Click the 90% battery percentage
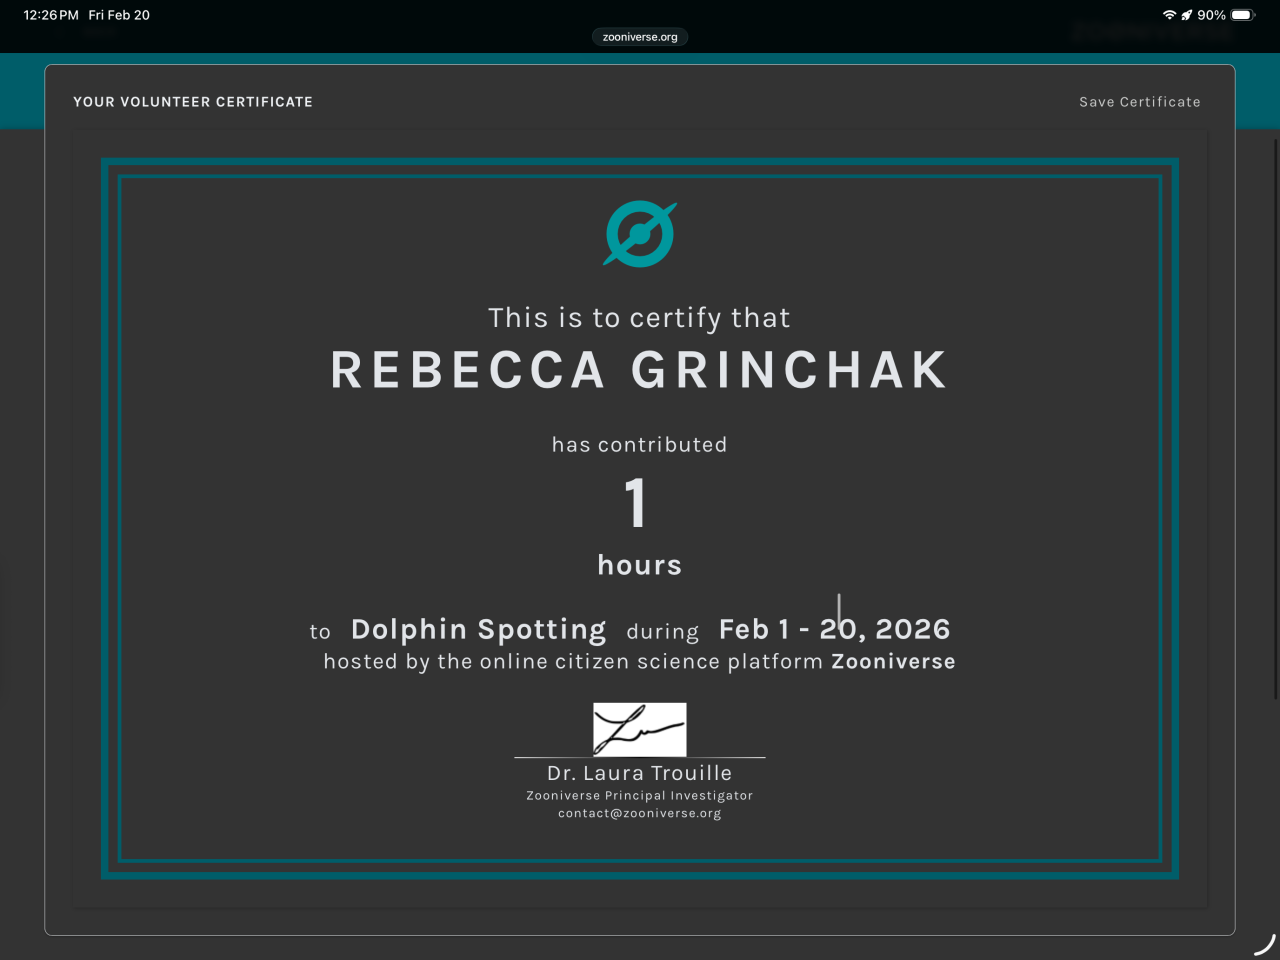The width and height of the screenshot is (1280, 960). (x=1211, y=15)
